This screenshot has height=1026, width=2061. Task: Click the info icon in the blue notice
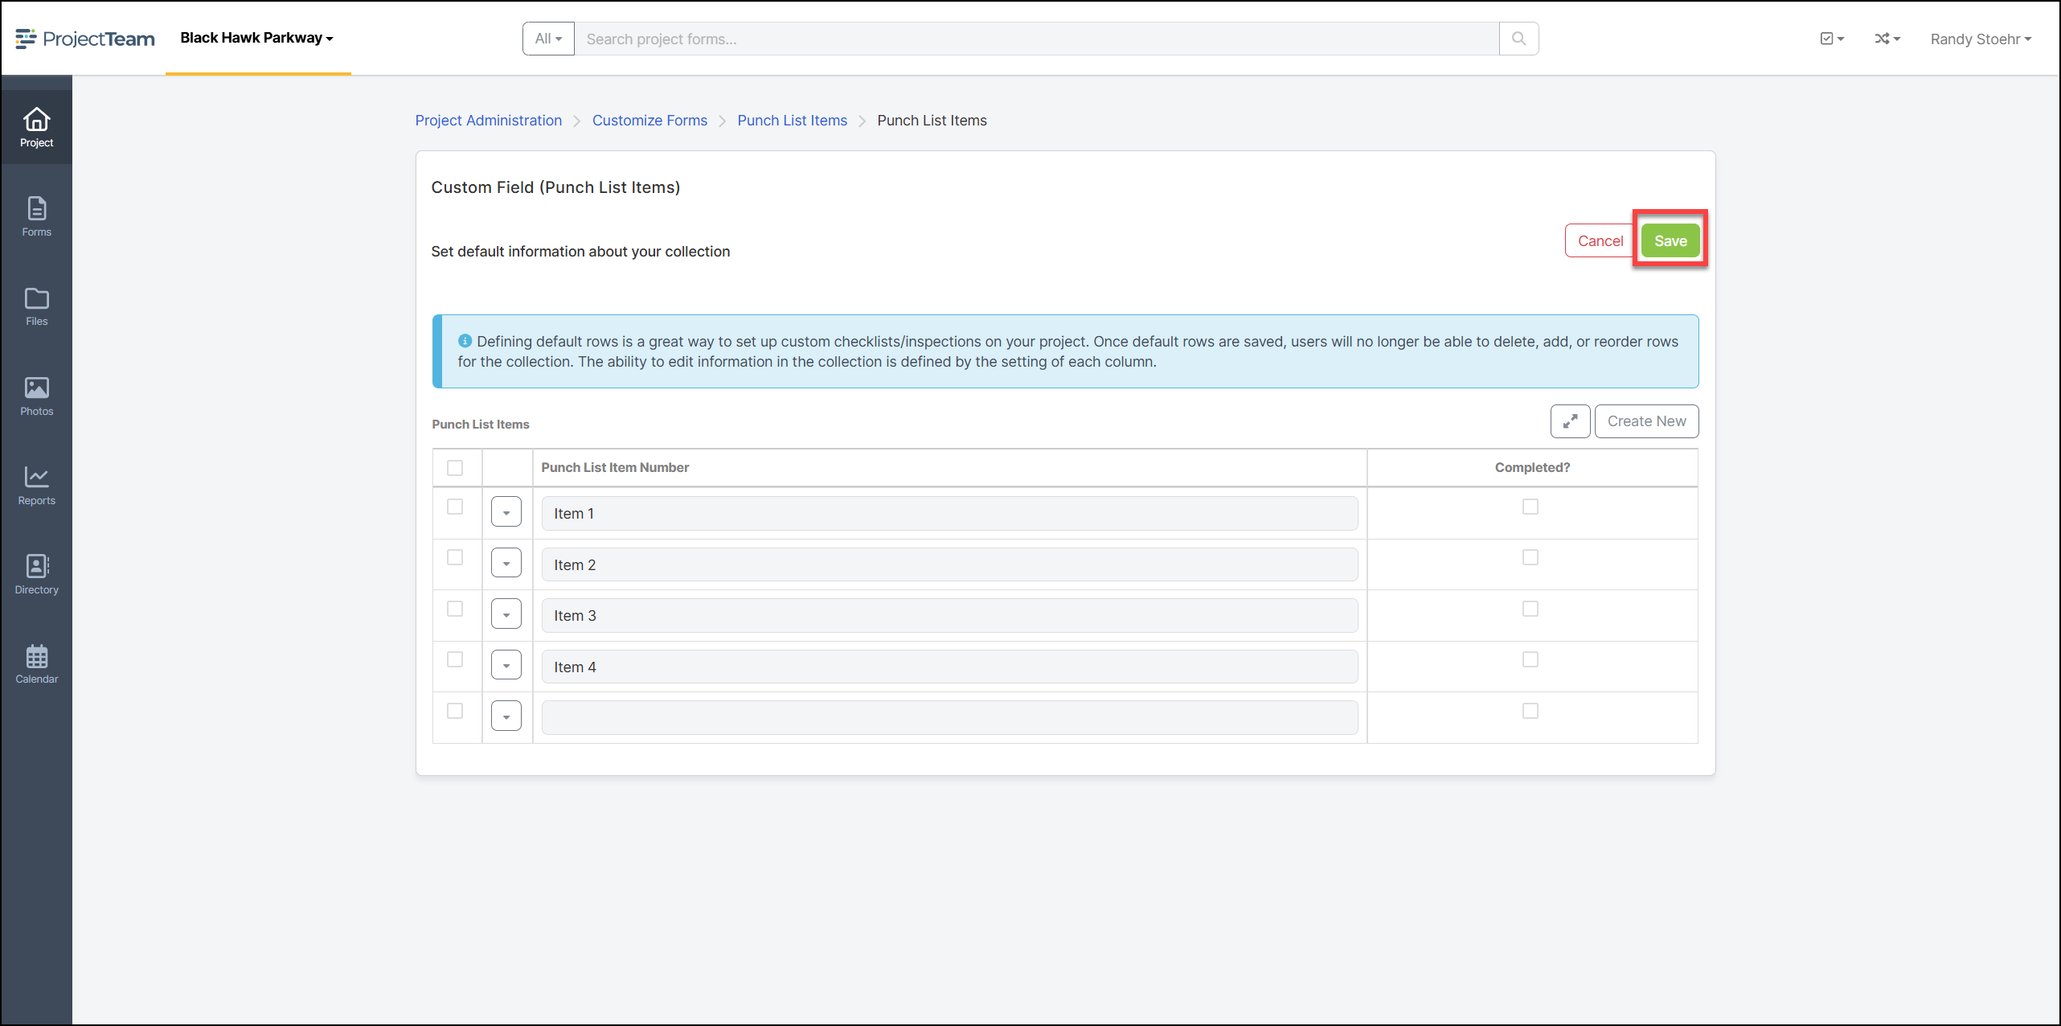tap(465, 341)
